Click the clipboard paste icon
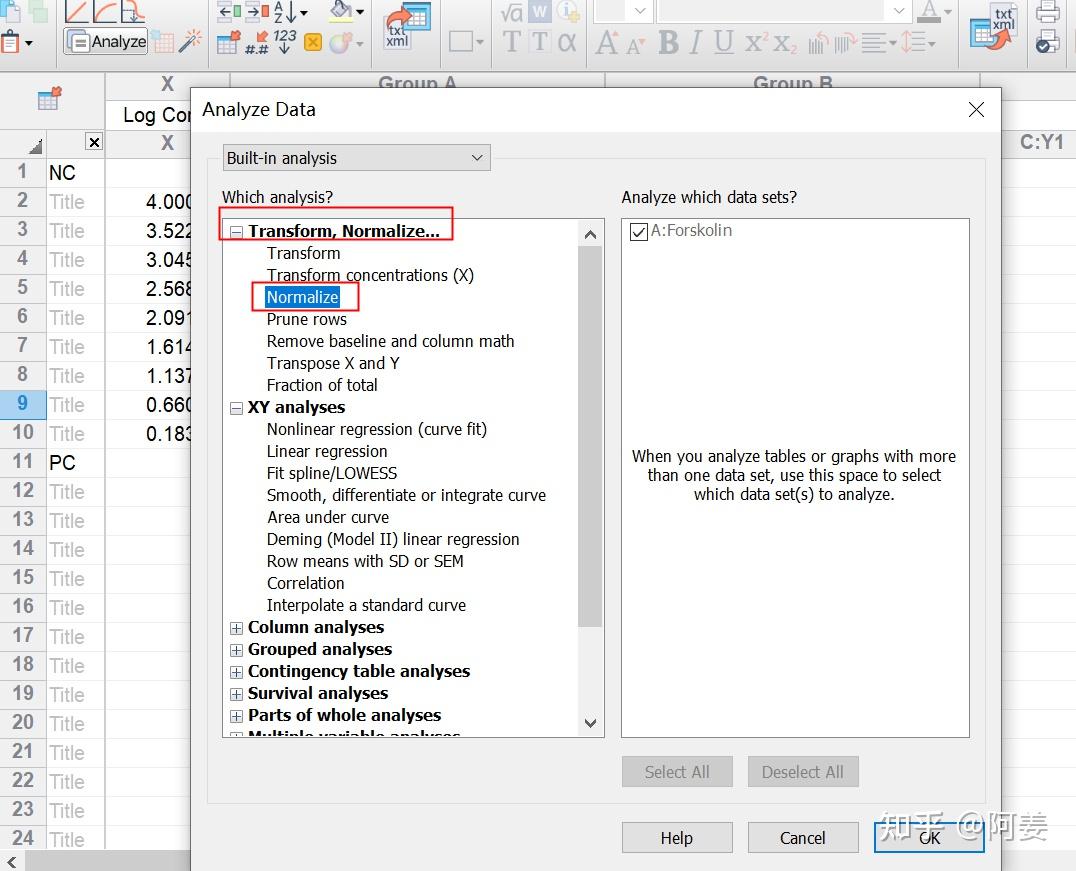The width and height of the screenshot is (1076, 871). [x=10, y=43]
